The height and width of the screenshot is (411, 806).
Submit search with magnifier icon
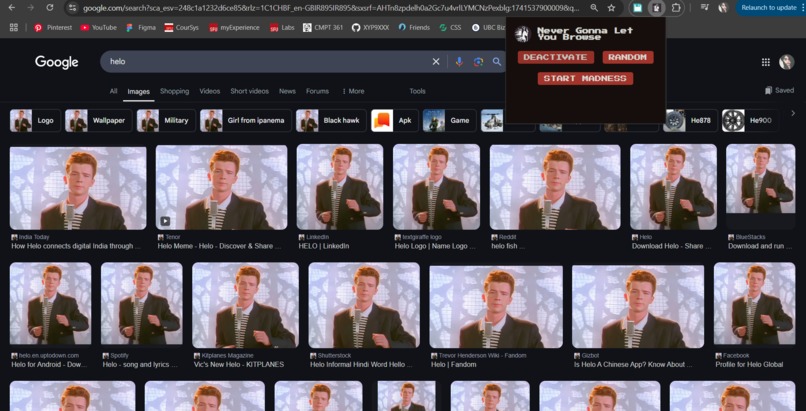[497, 62]
